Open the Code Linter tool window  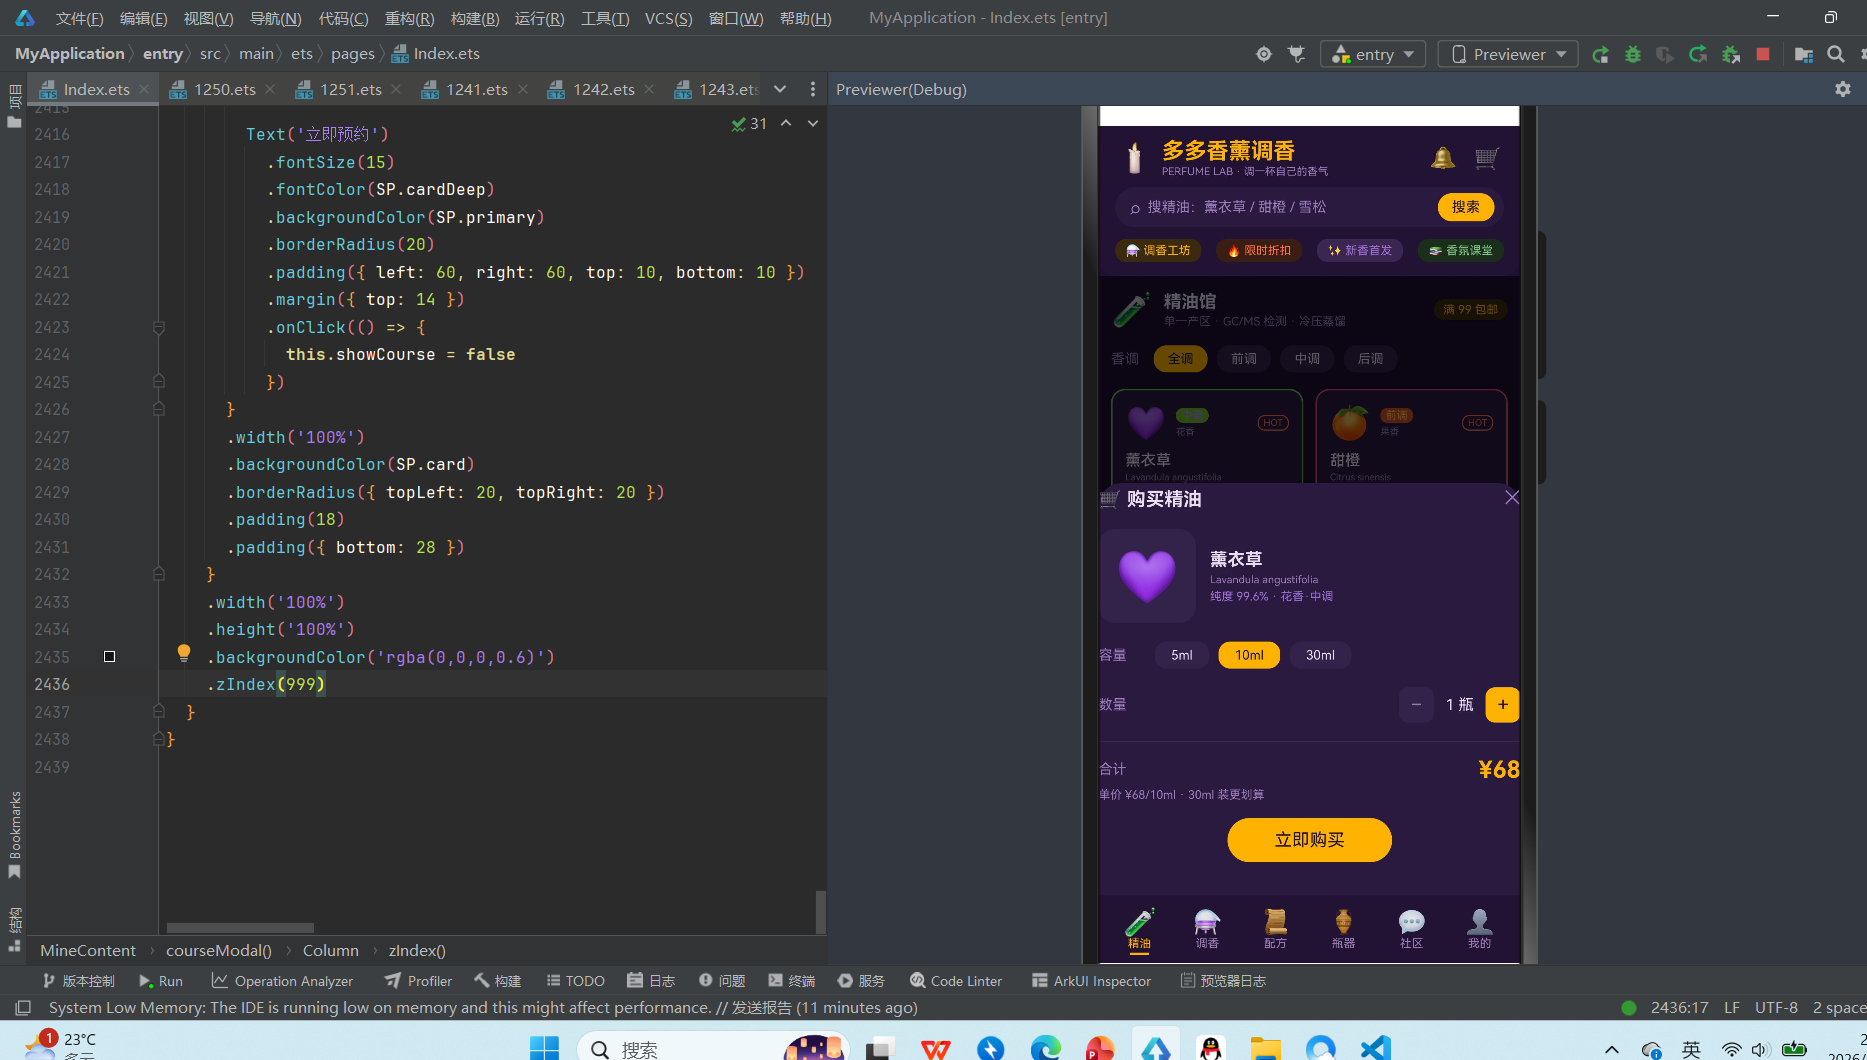pyautogui.click(x=956, y=981)
